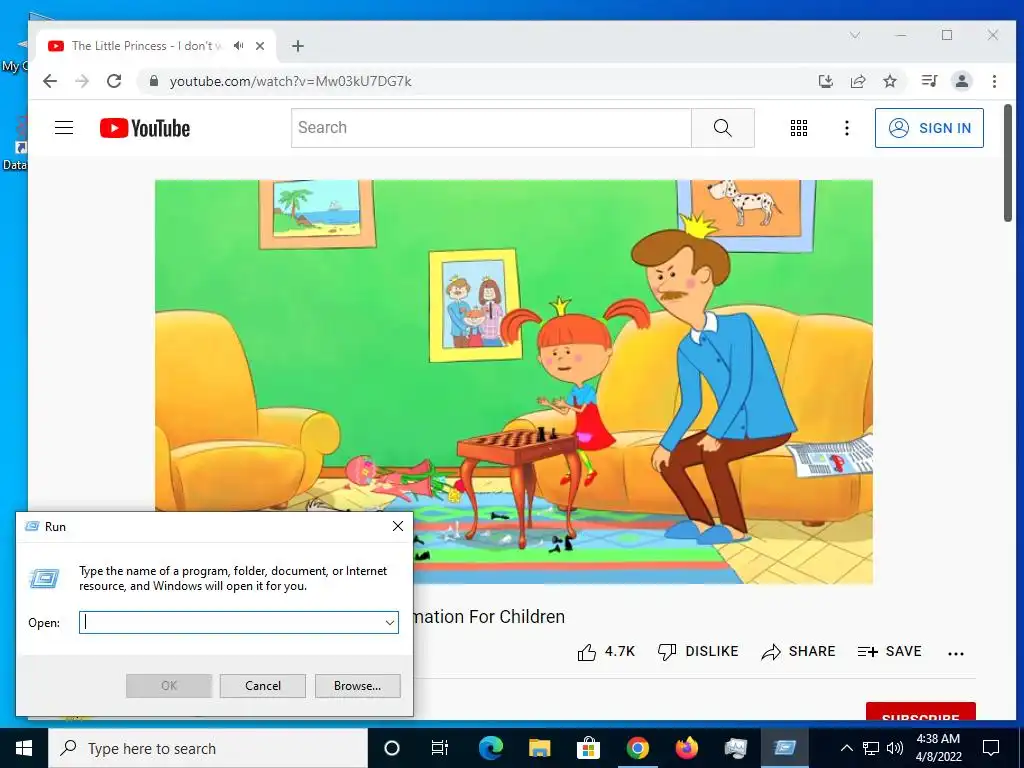Open File Explorer from the taskbar
1024x768 pixels.
click(539, 748)
